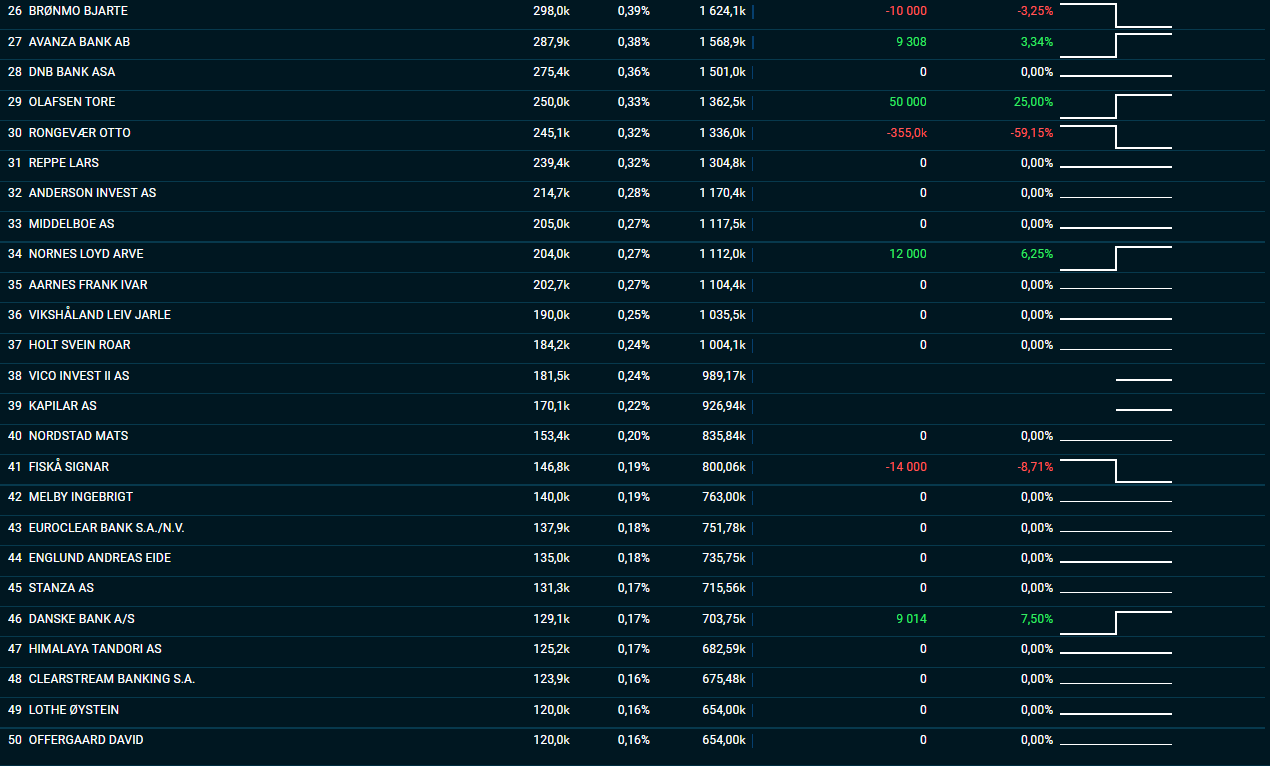This screenshot has width=1270, height=766.
Task: Click DANSKE BANK's 9 014 change value
Action: (911, 619)
